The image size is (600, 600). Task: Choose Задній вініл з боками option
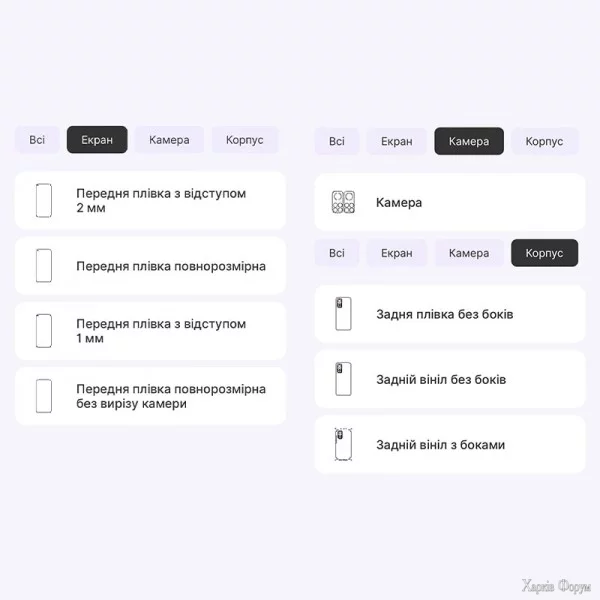(x=440, y=444)
